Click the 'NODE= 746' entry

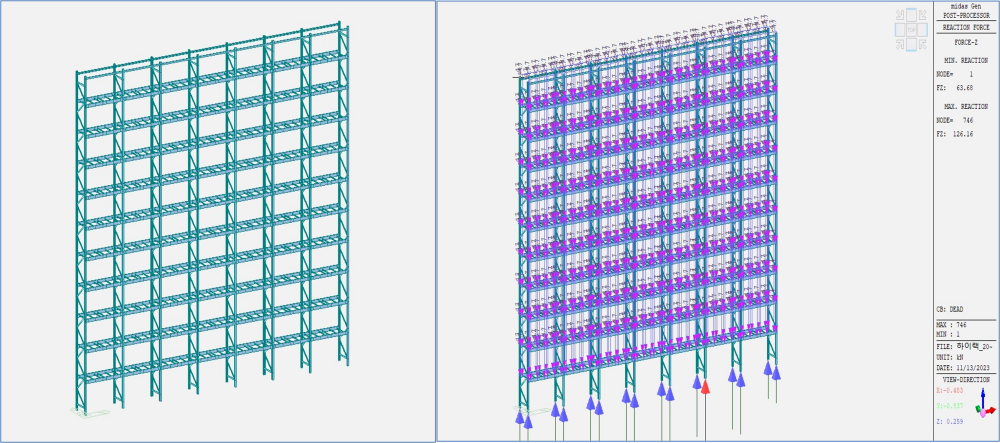point(955,120)
